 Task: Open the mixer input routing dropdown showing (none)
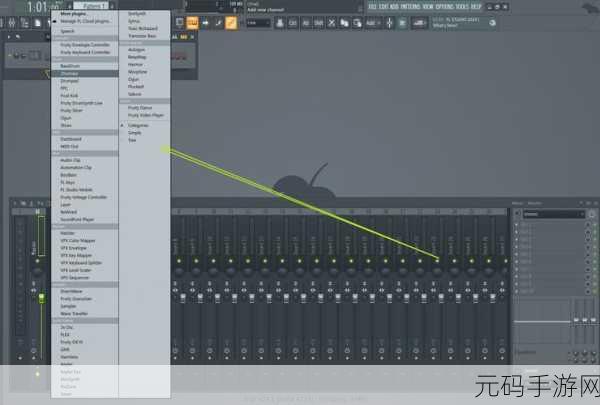click(553, 214)
